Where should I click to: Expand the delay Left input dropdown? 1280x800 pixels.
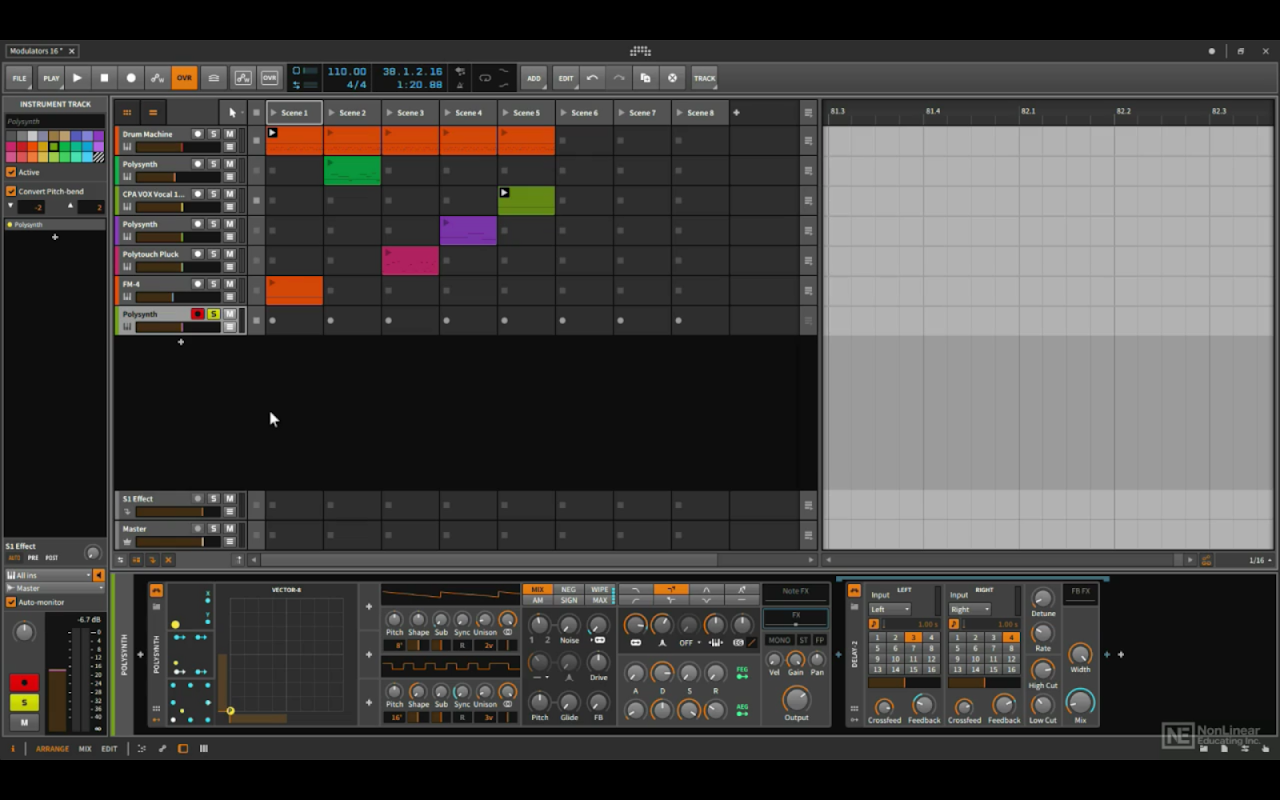tap(889, 609)
